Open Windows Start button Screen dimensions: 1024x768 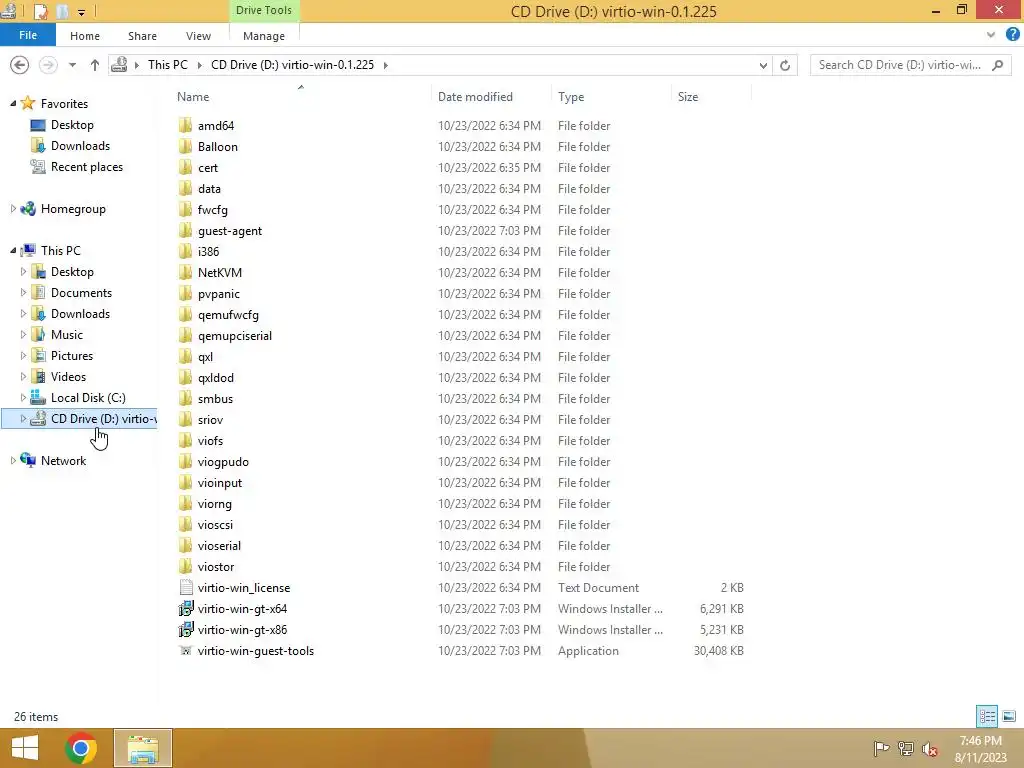pyautogui.click(x=25, y=748)
